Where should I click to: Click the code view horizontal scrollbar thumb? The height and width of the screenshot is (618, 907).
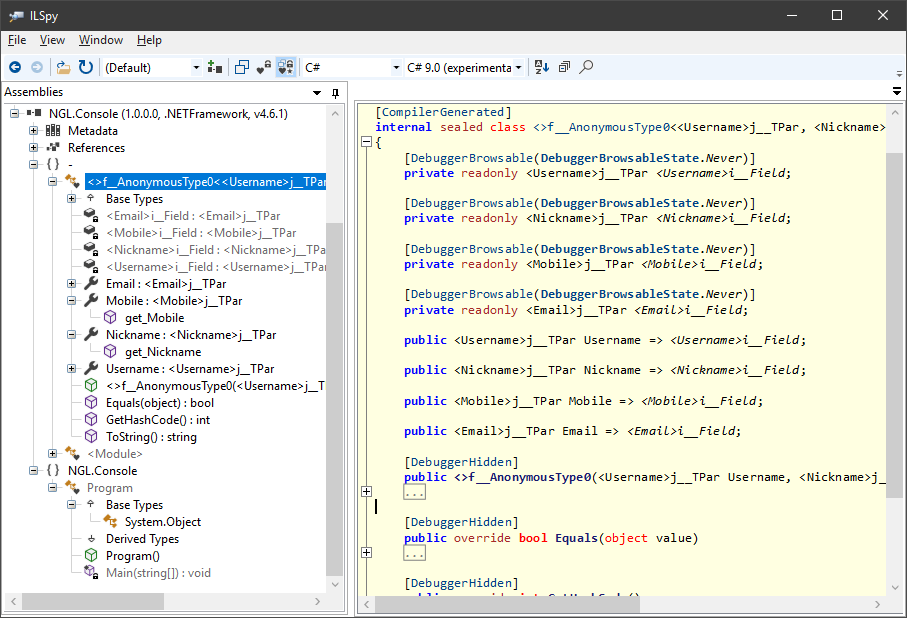(507, 604)
